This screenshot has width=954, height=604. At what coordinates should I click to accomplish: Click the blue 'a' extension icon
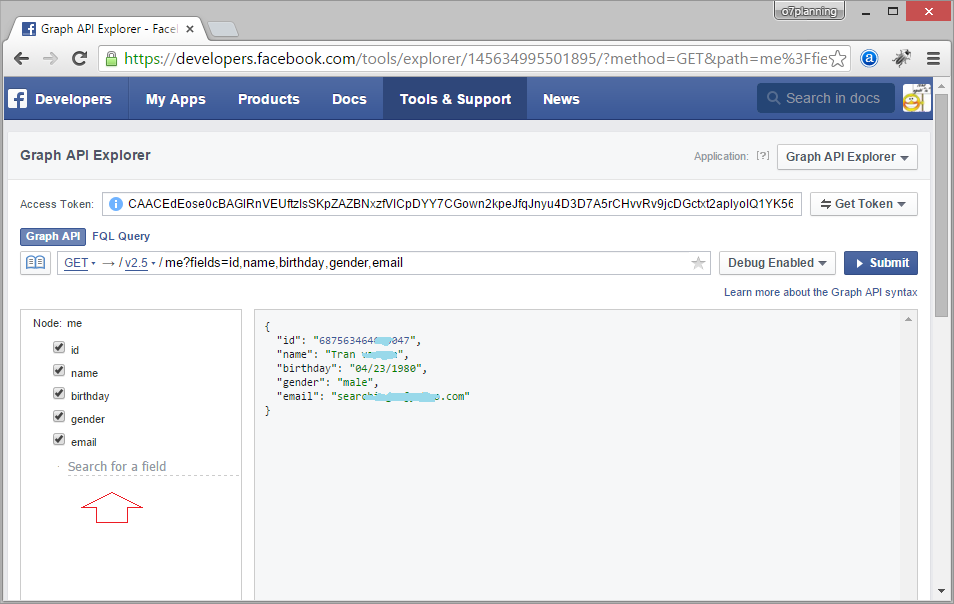point(869,58)
